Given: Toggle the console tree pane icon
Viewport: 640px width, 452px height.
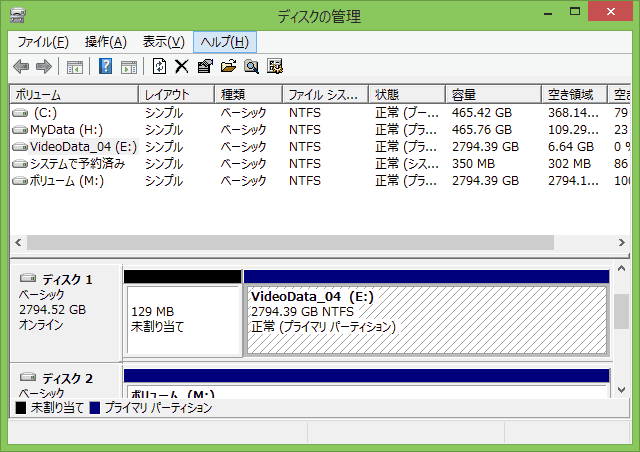Looking at the screenshot, I should [74, 67].
